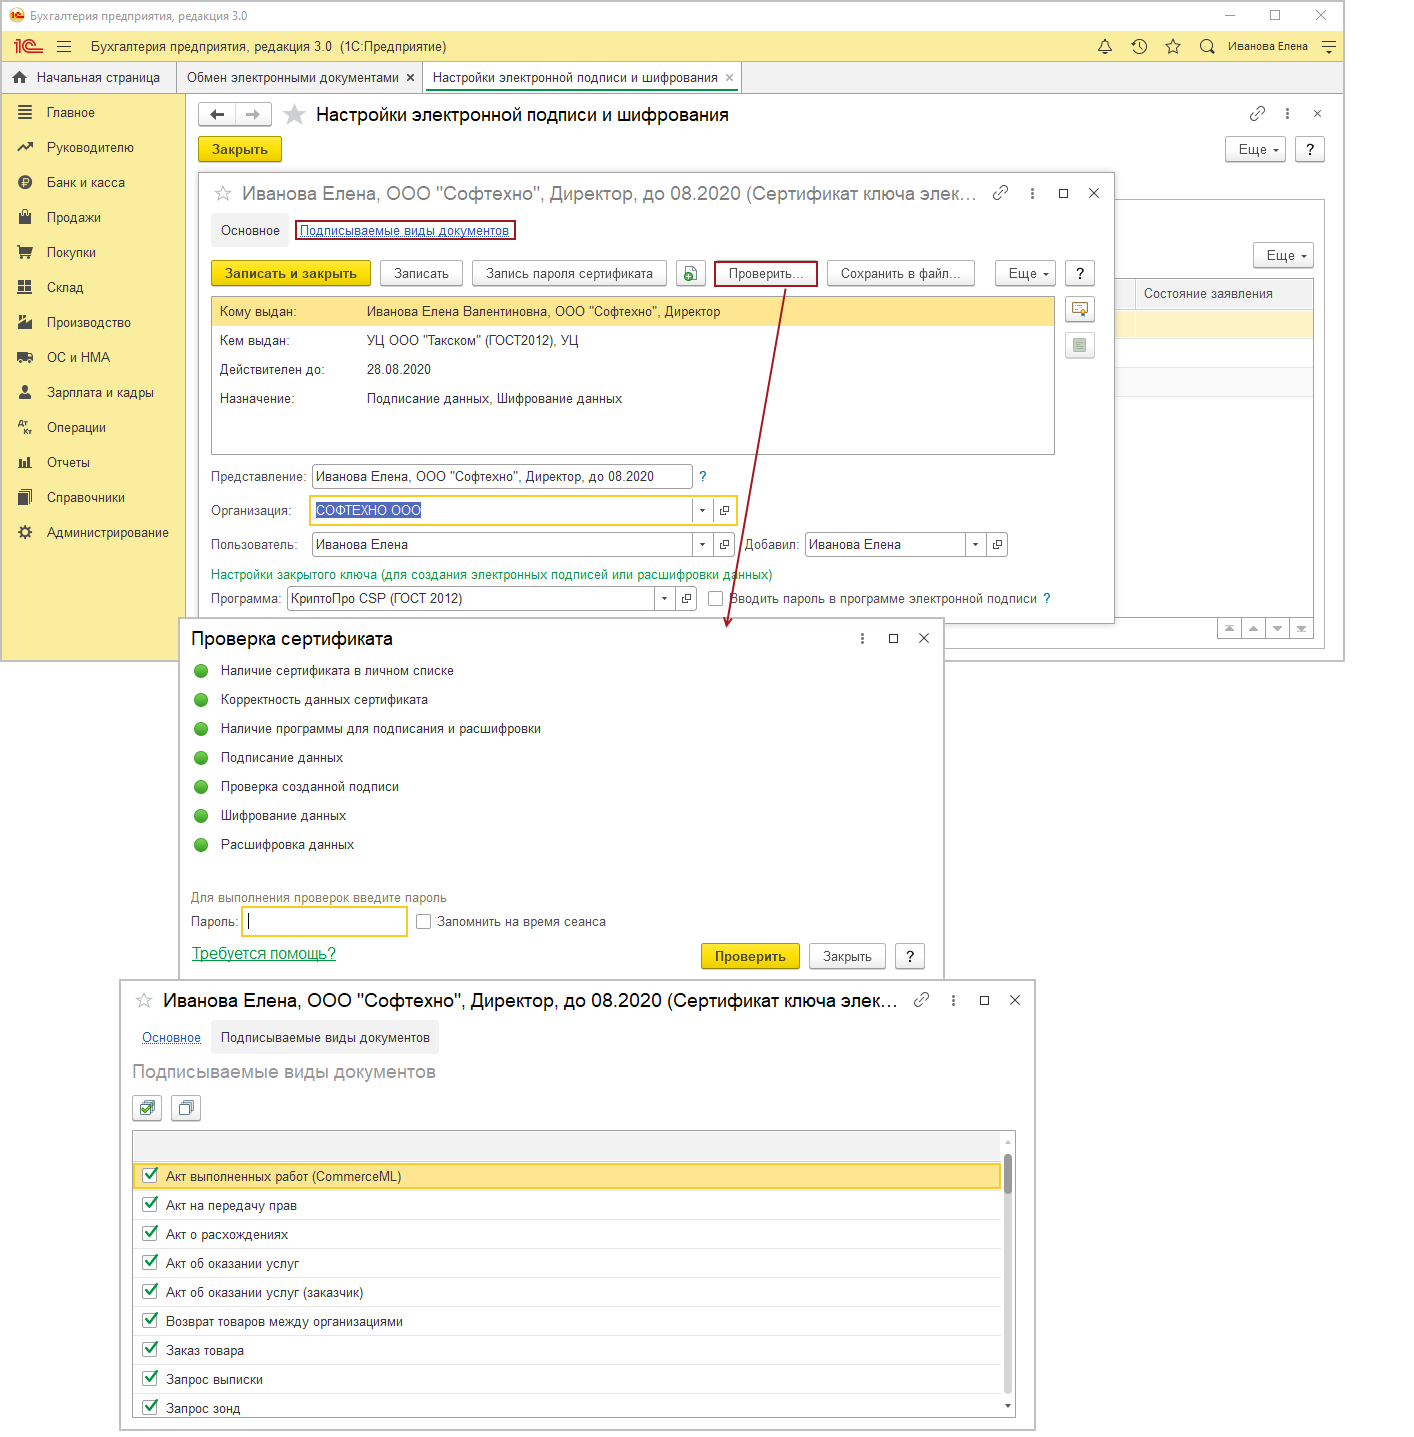Open Еще menu in certificate form
This screenshot has width=1414, height=1437.
[x=1025, y=273]
